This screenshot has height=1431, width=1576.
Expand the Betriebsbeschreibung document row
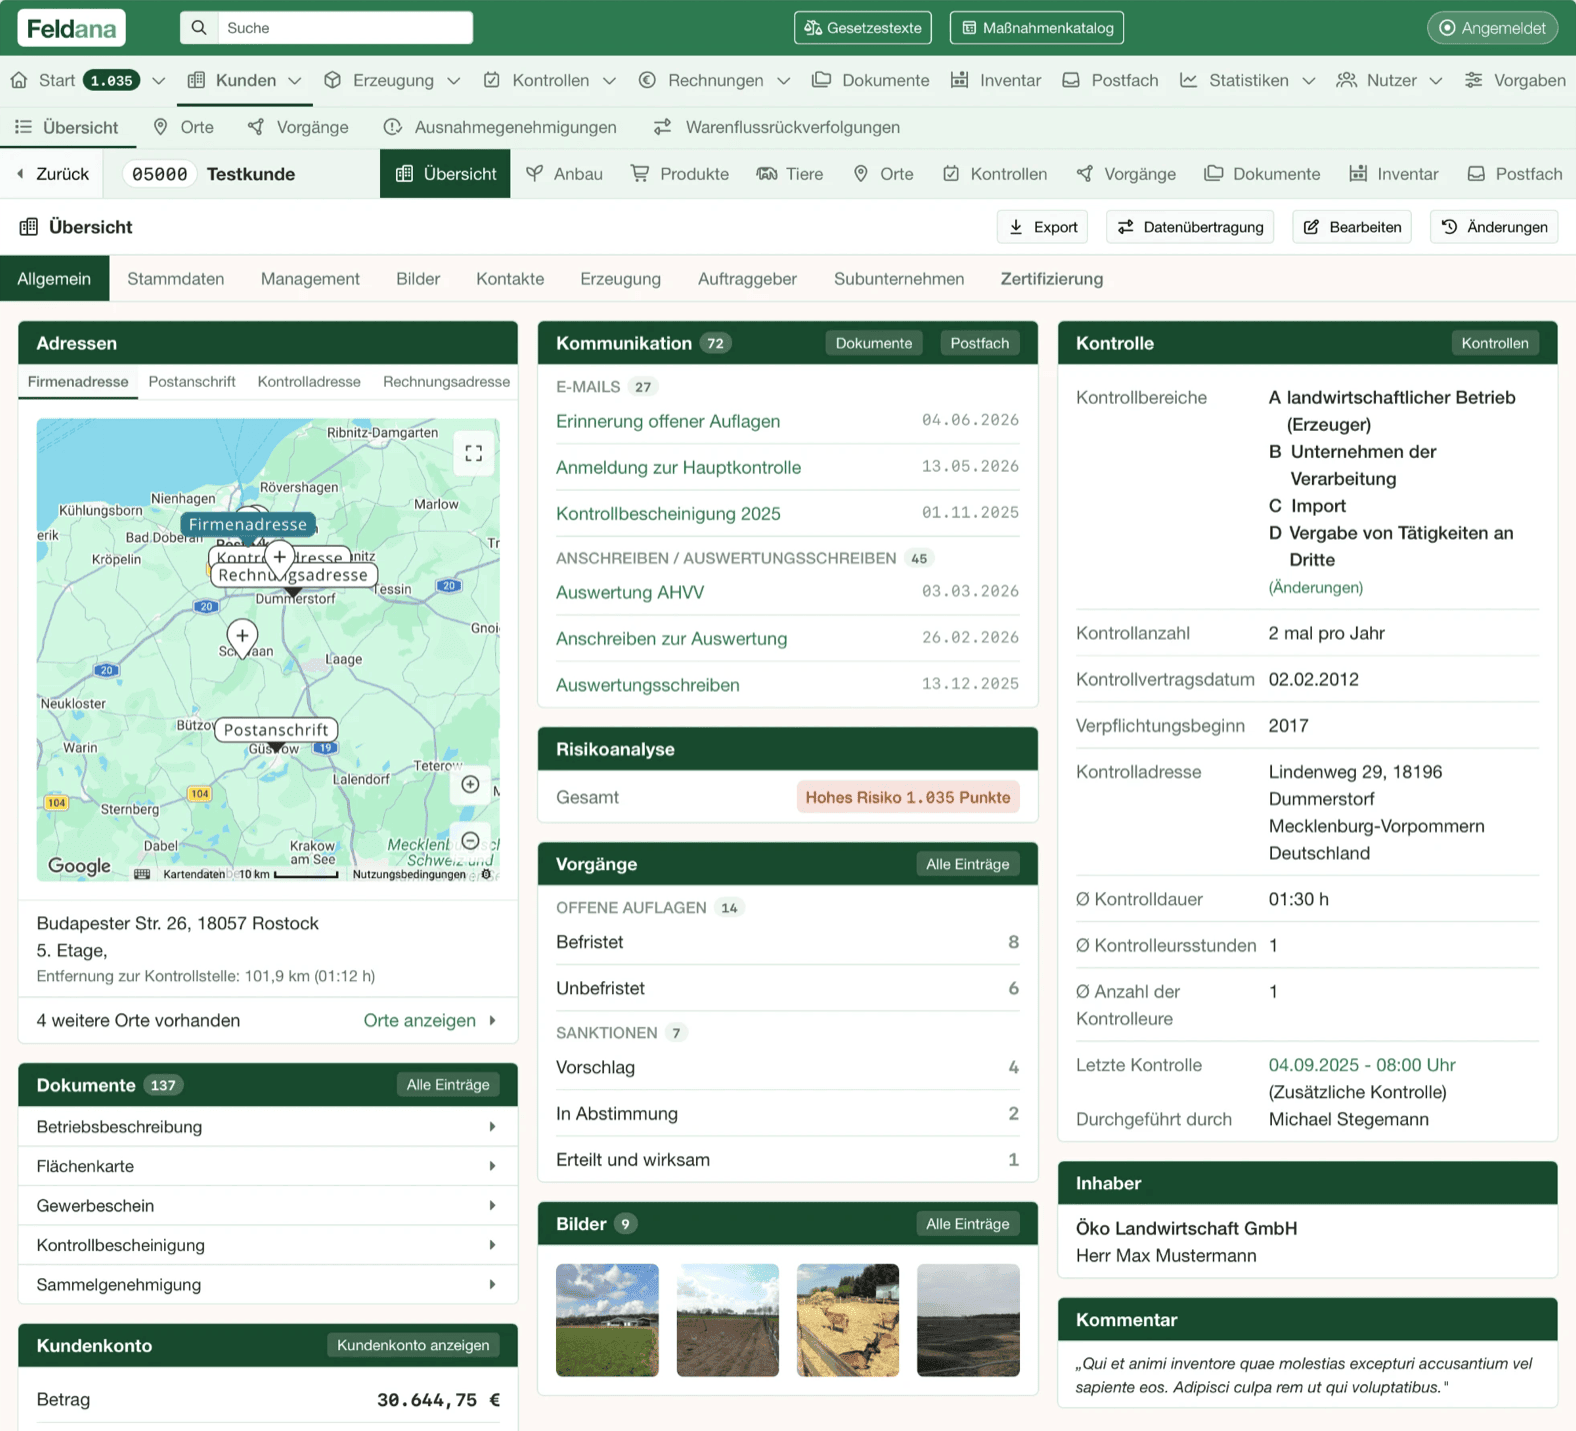coord(268,1127)
